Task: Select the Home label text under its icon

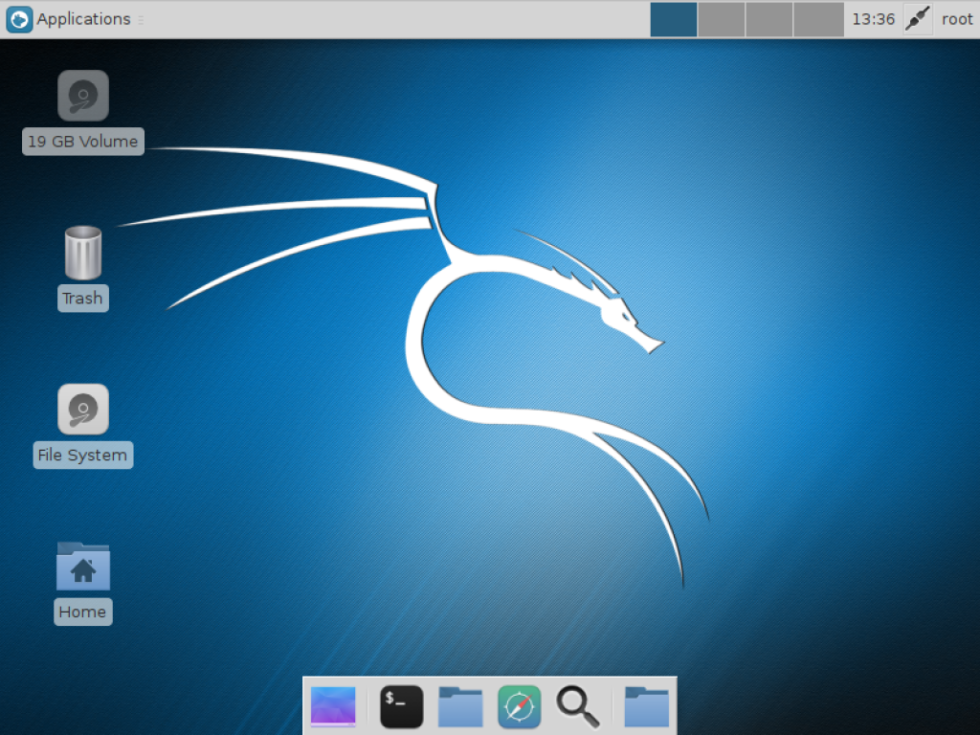Action: click(82, 611)
